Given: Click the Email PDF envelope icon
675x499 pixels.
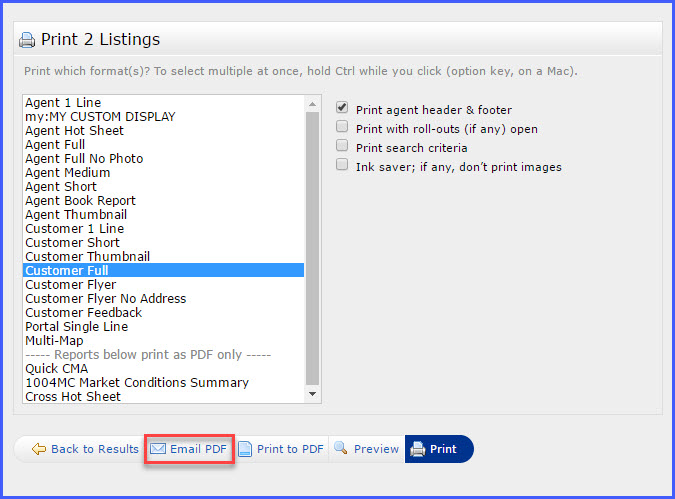Looking at the screenshot, I should (158, 449).
